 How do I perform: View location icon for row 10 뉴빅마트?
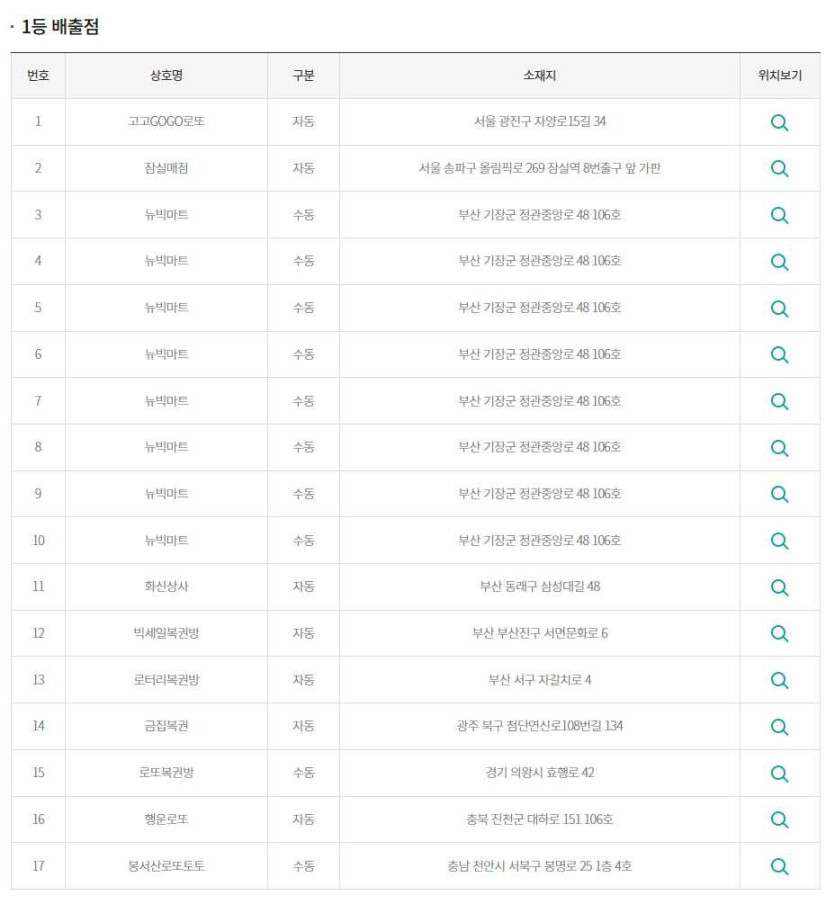(x=779, y=541)
